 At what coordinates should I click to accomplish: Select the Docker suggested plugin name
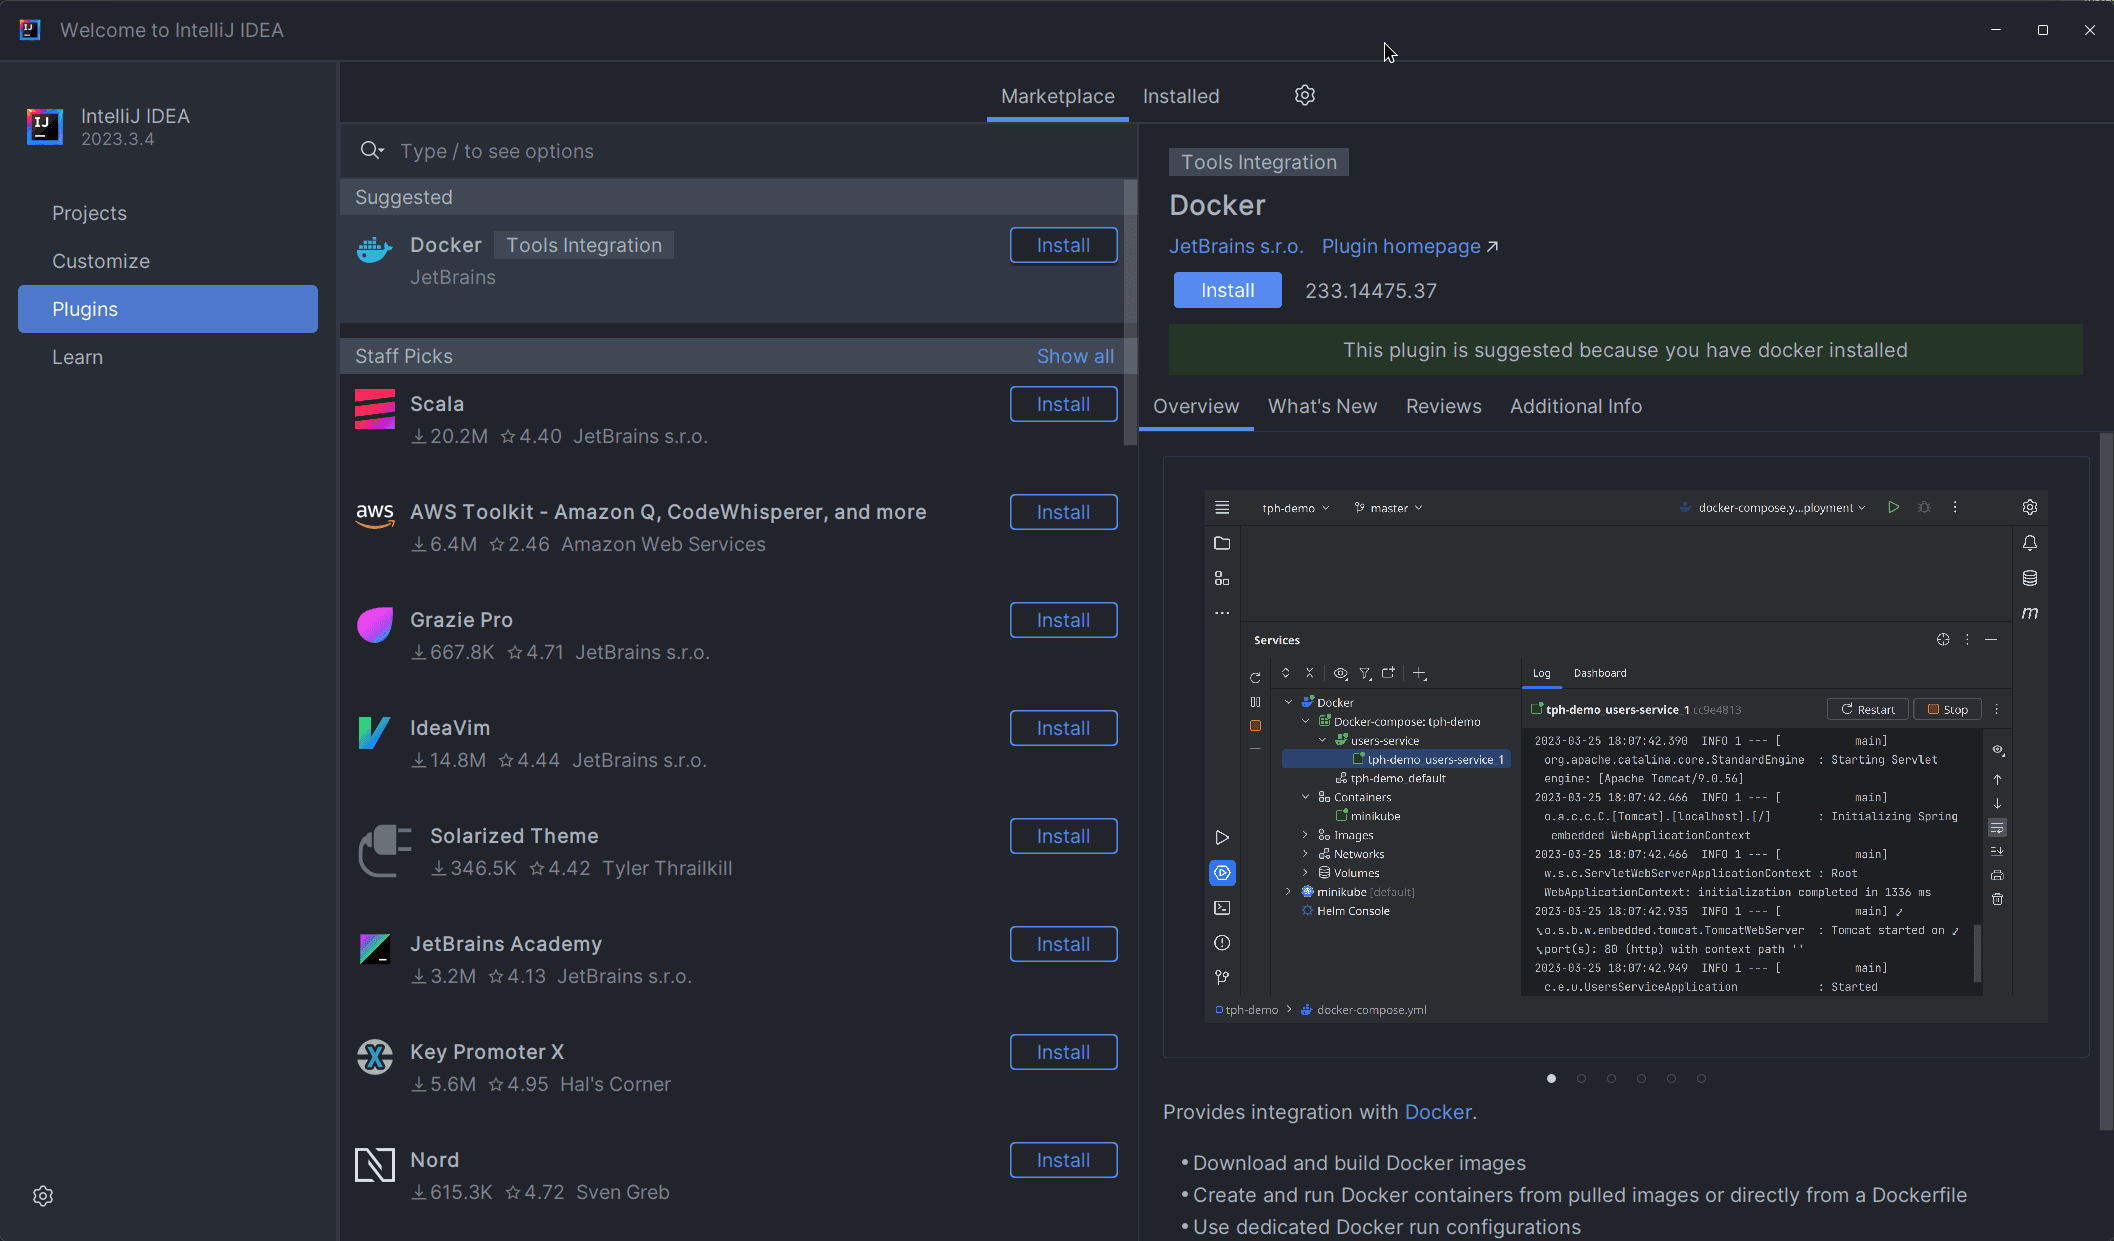446,245
